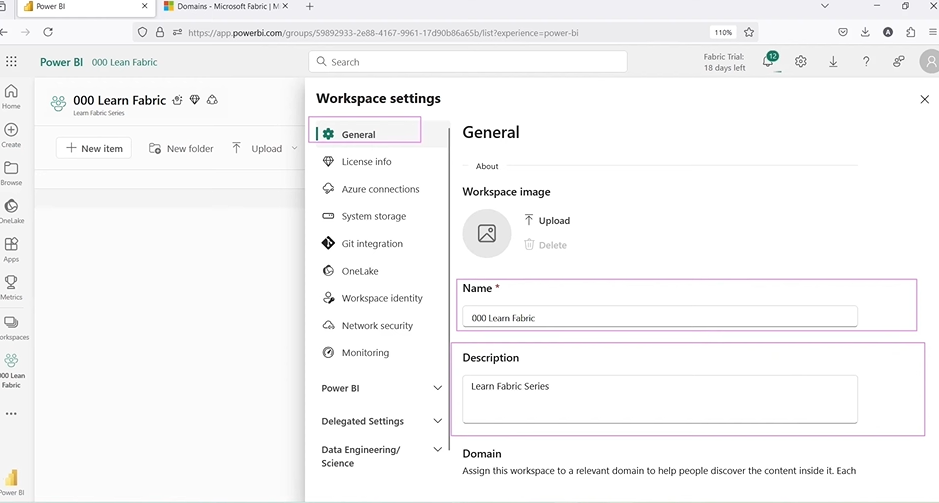
Task: Expand the Power BI settings section
Action: [x=381, y=388]
